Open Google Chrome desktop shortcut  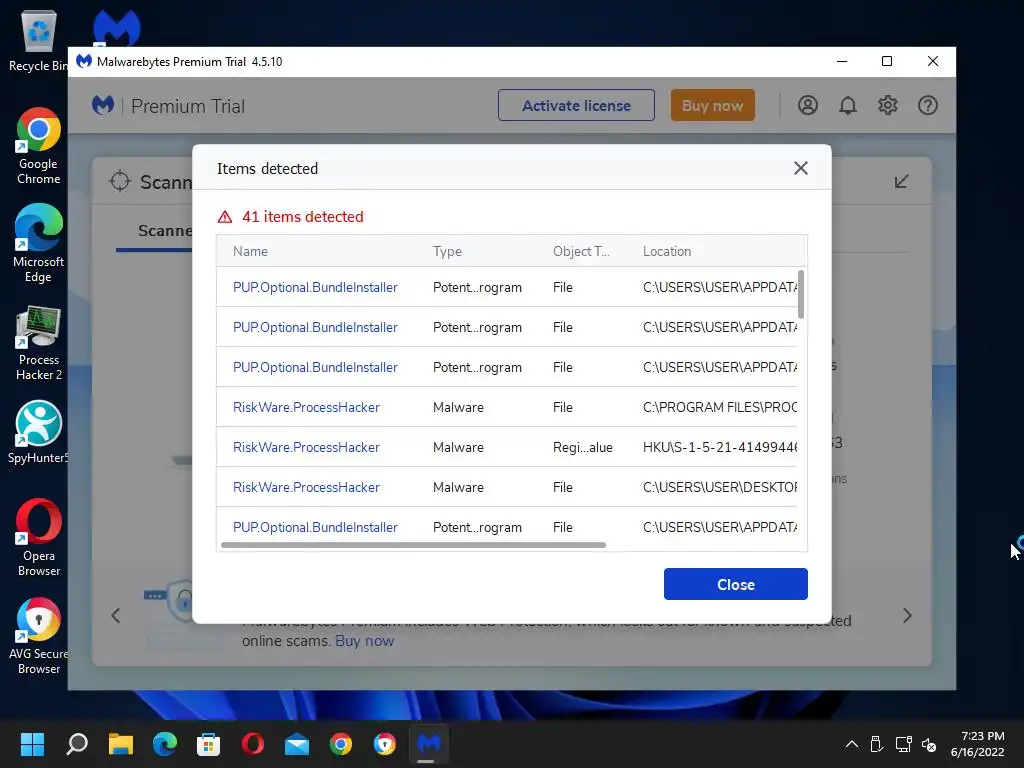click(39, 146)
